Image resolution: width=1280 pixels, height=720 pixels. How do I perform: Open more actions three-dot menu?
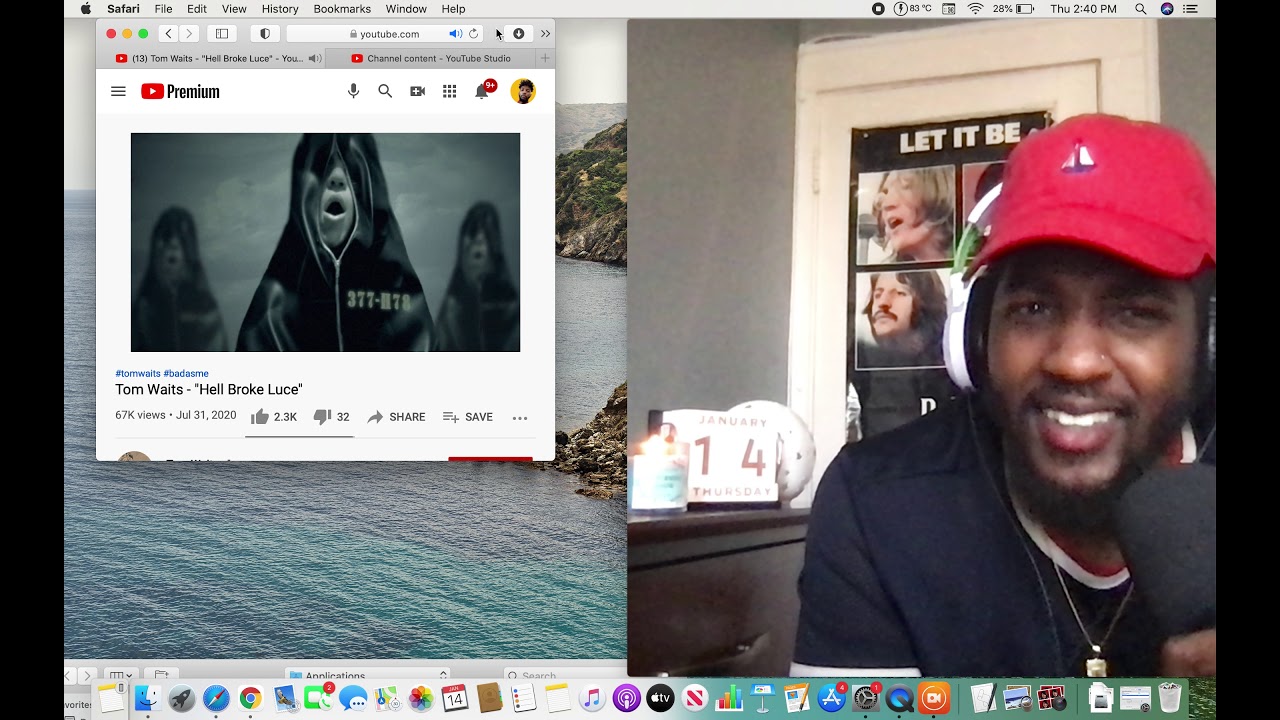coord(520,418)
